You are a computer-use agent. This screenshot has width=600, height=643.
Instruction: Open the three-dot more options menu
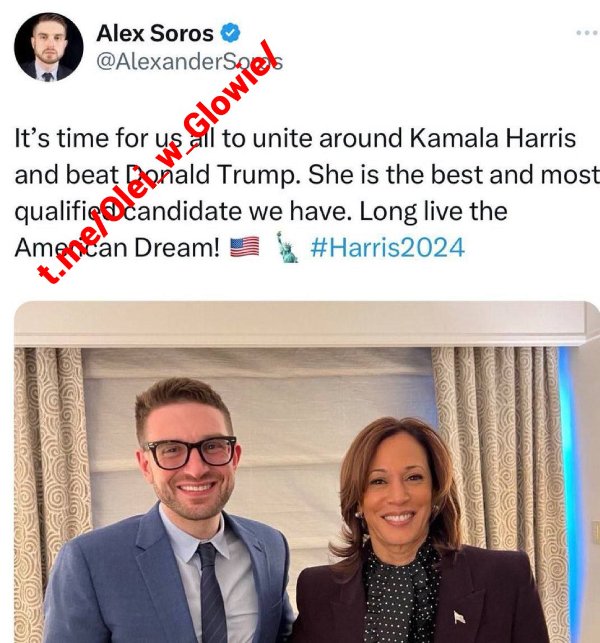click(x=586, y=33)
